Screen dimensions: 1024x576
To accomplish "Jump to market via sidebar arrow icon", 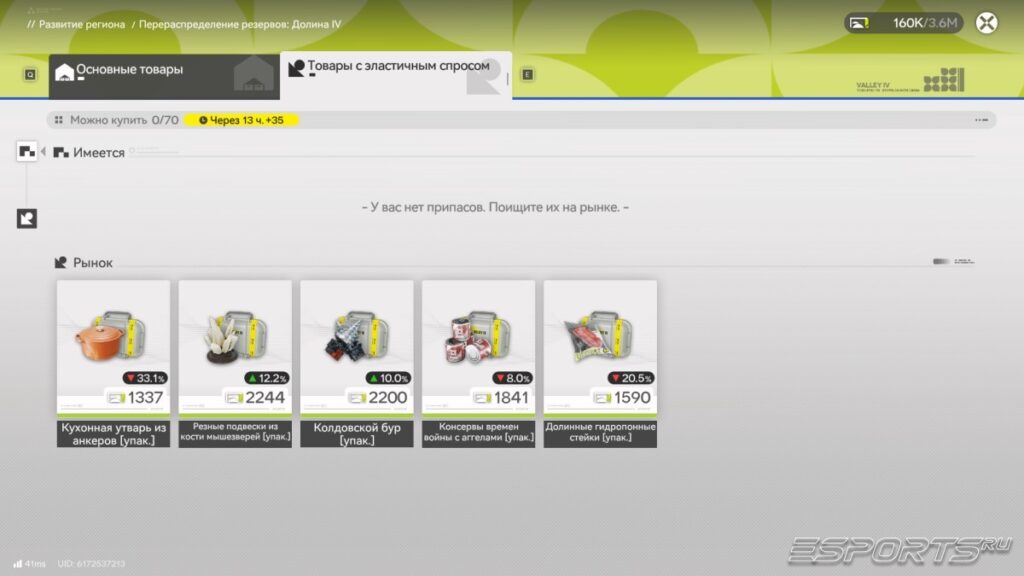I will [x=27, y=218].
